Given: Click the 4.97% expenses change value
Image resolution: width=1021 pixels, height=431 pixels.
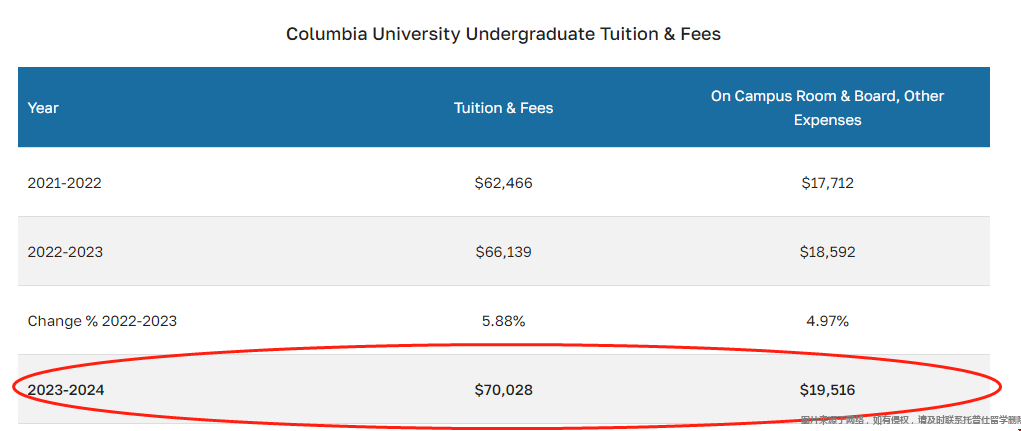Looking at the screenshot, I should 828,321.
